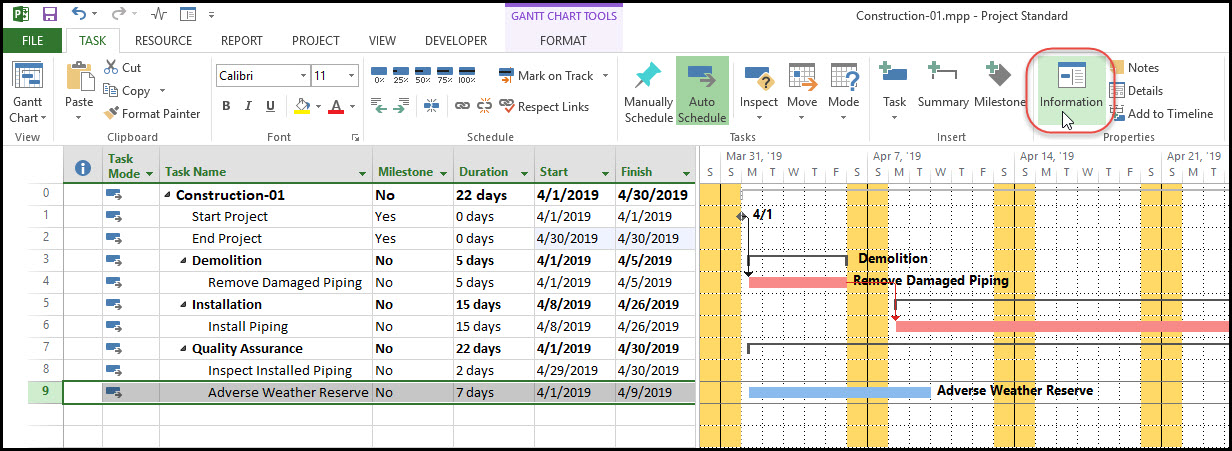1232x451 pixels.
Task: Open the Calibri font name dropdown
Action: [302, 76]
